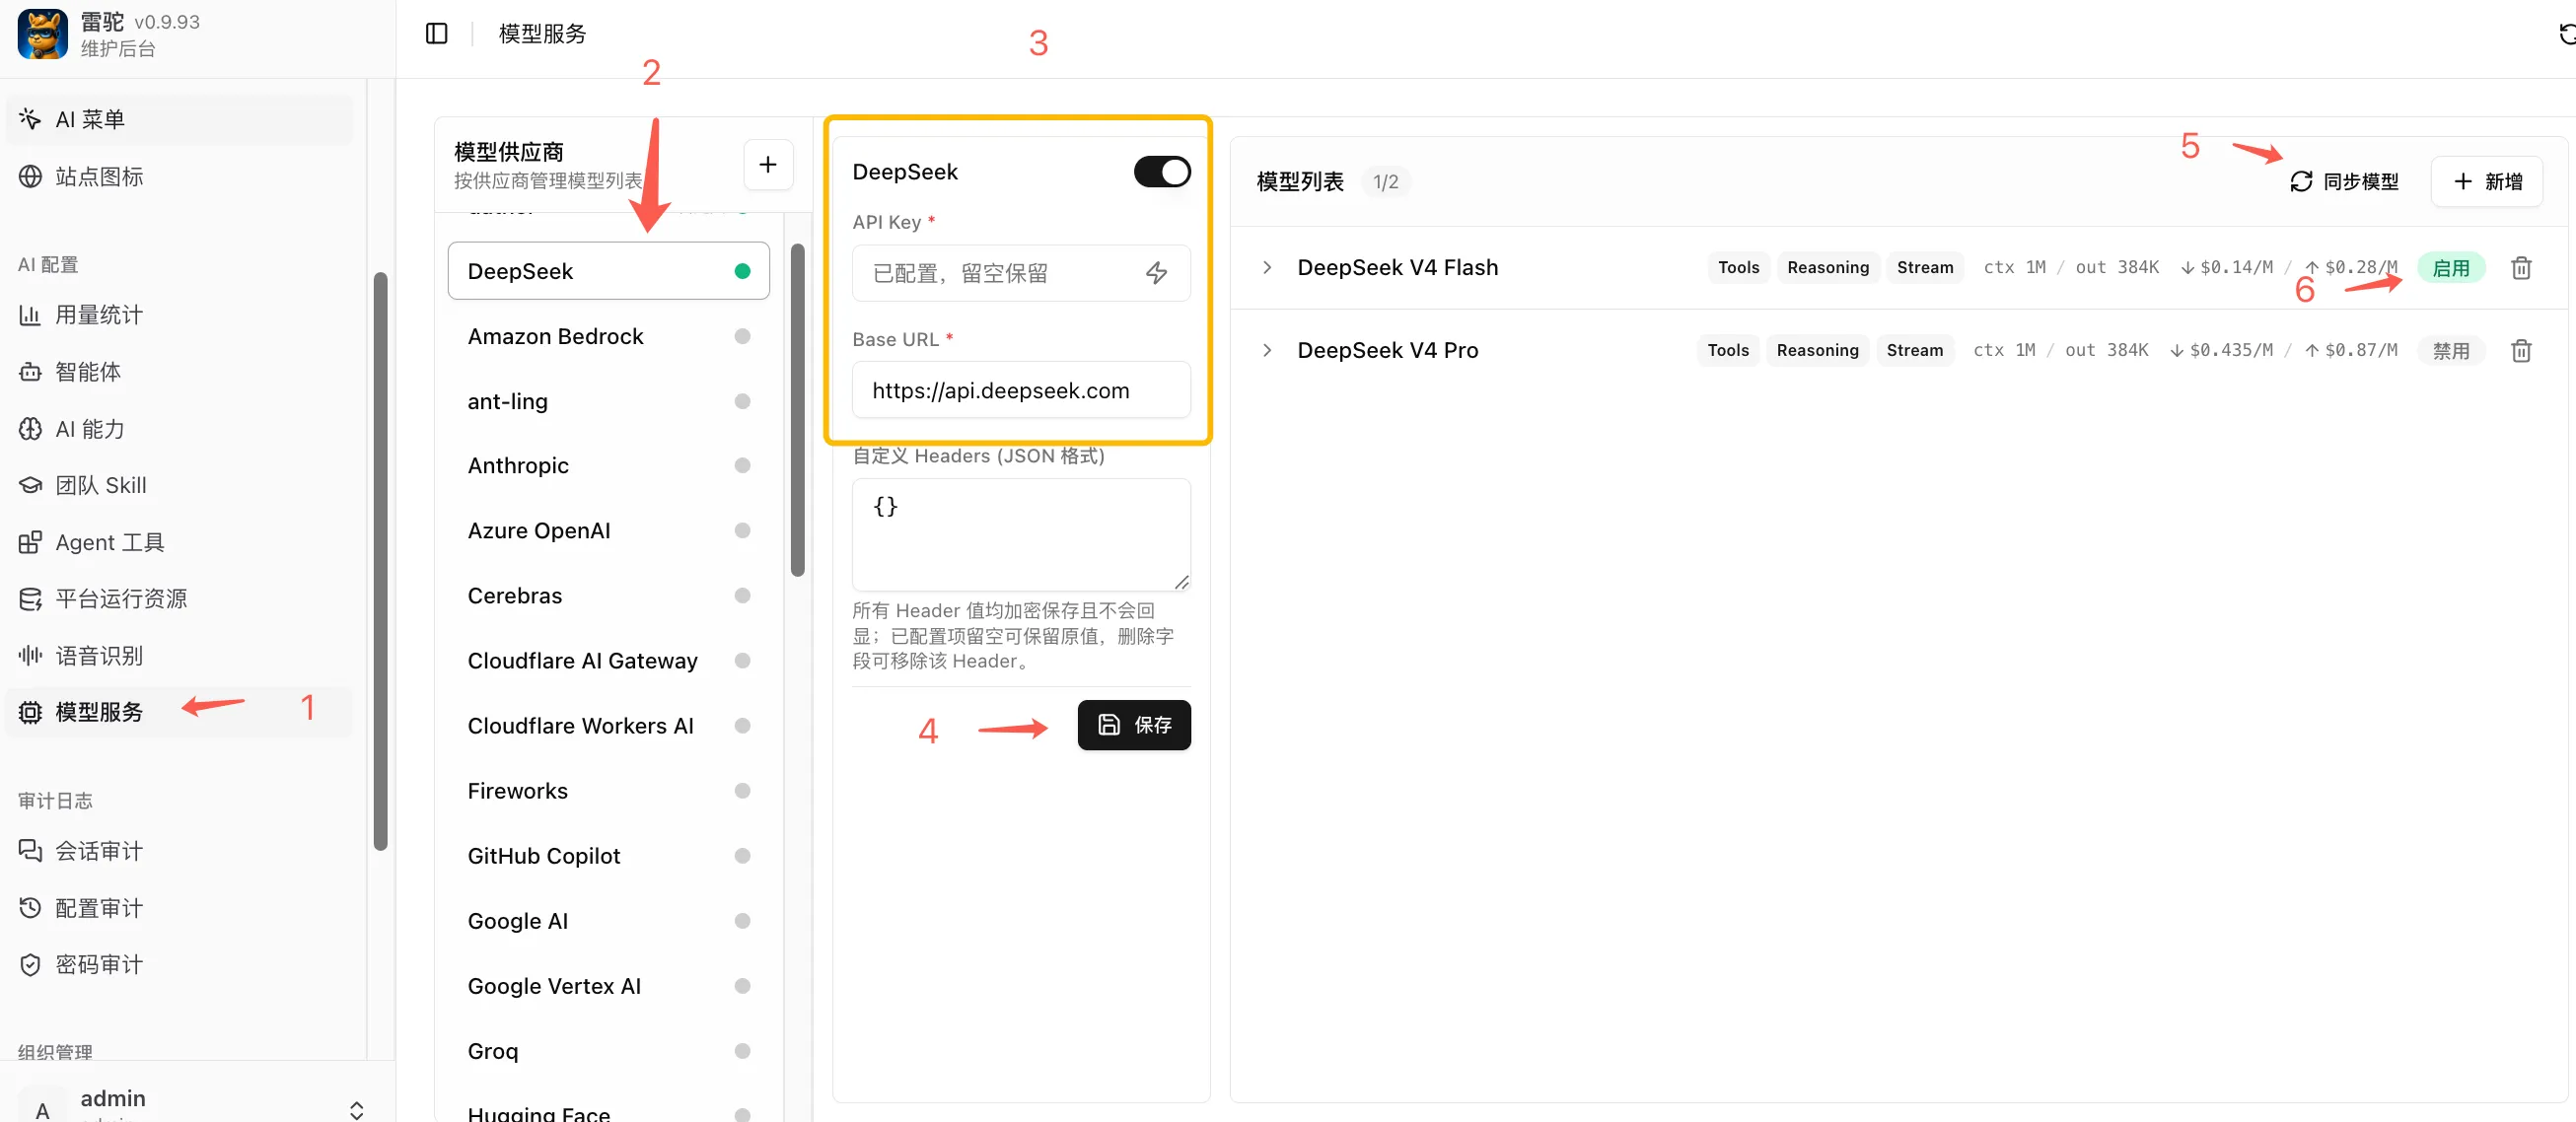Open Agent 工具 page

click(180, 542)
